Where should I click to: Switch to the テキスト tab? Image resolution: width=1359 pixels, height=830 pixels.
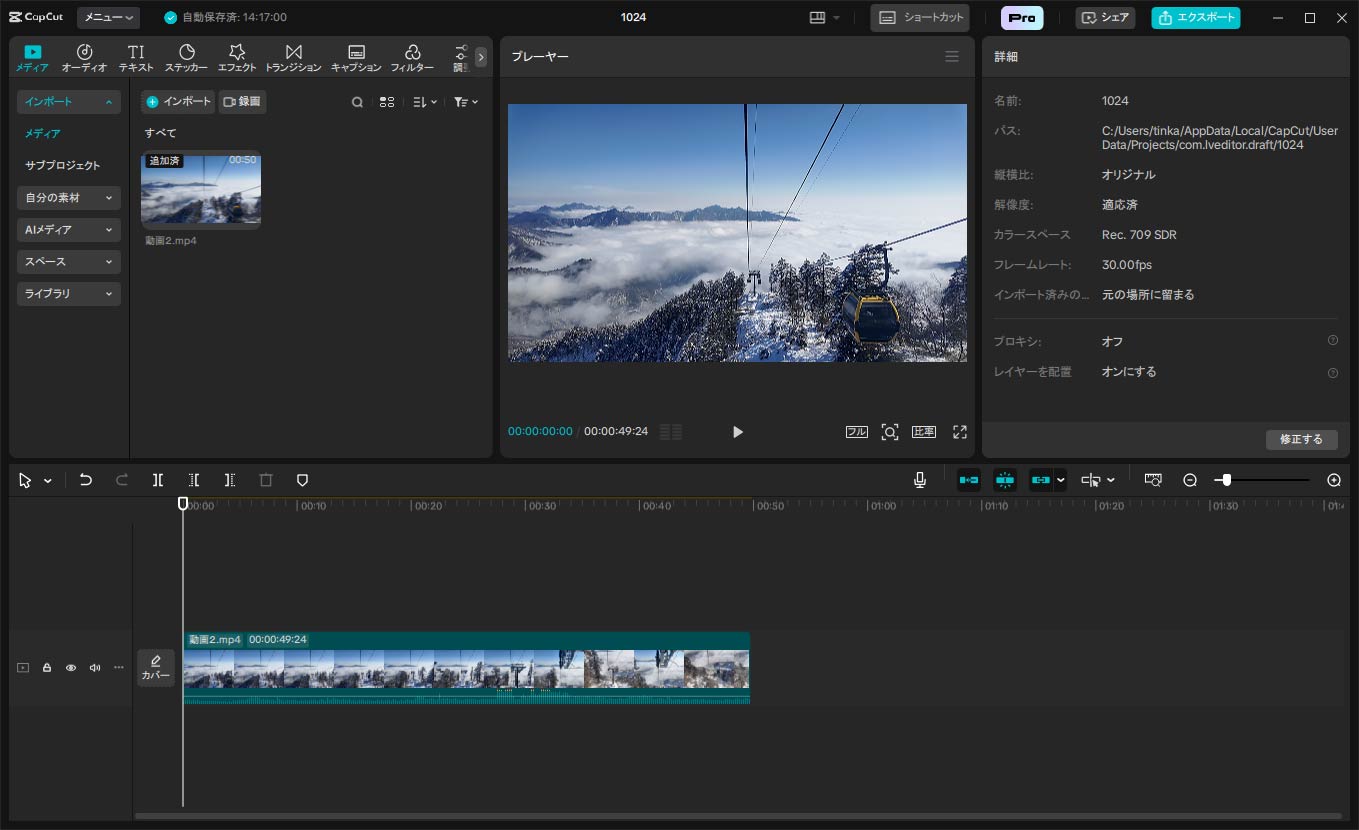click(136, 58)
